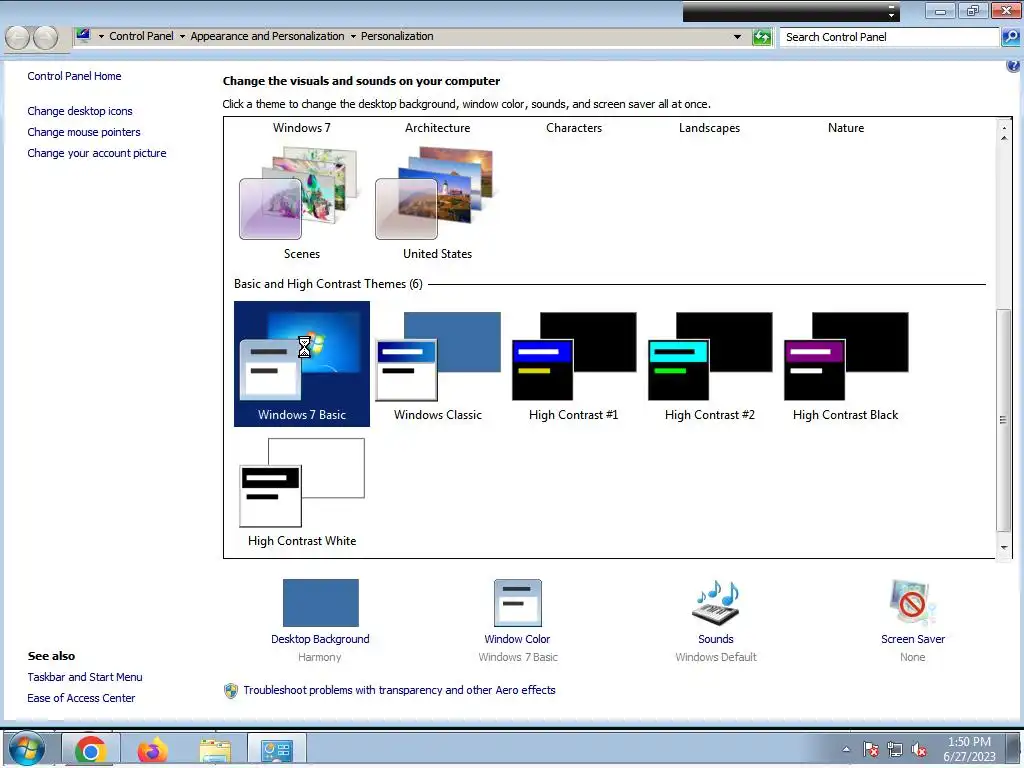The image size is (1024, 768).
Task: Expand dropdown arrow before Control Panel breadcrumb
Action: pyautogui.click(x=101, y=37)
